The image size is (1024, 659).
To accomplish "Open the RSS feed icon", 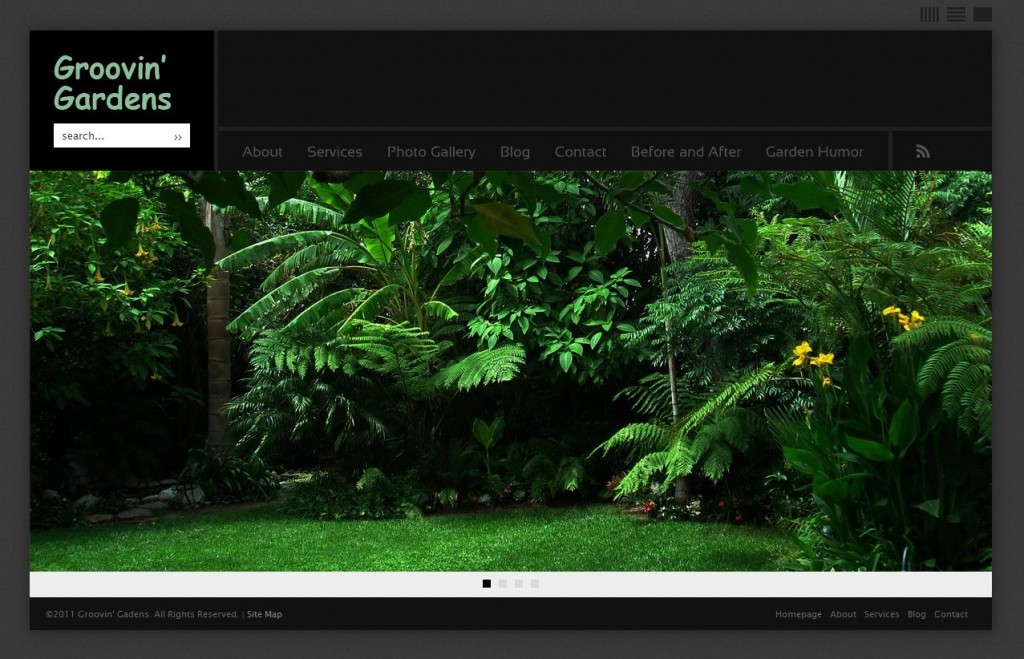I will tap(922, 150).
